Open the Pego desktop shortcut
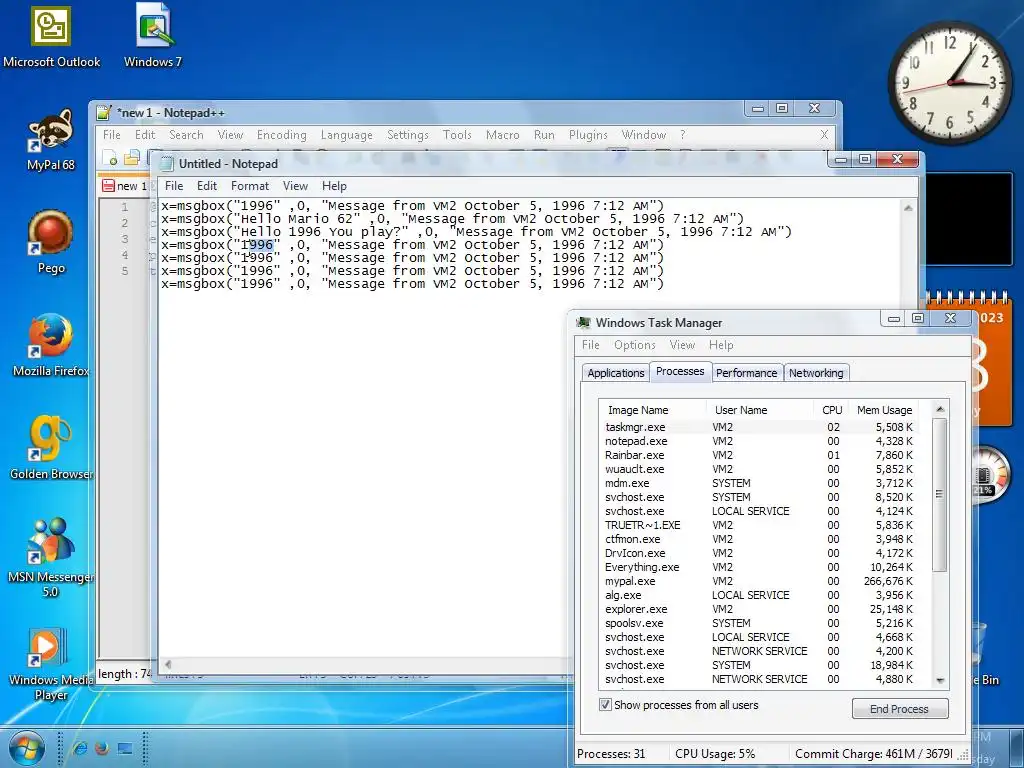Image resolution: width=1024 pixels, height=768 pixels. click(51, 242)
